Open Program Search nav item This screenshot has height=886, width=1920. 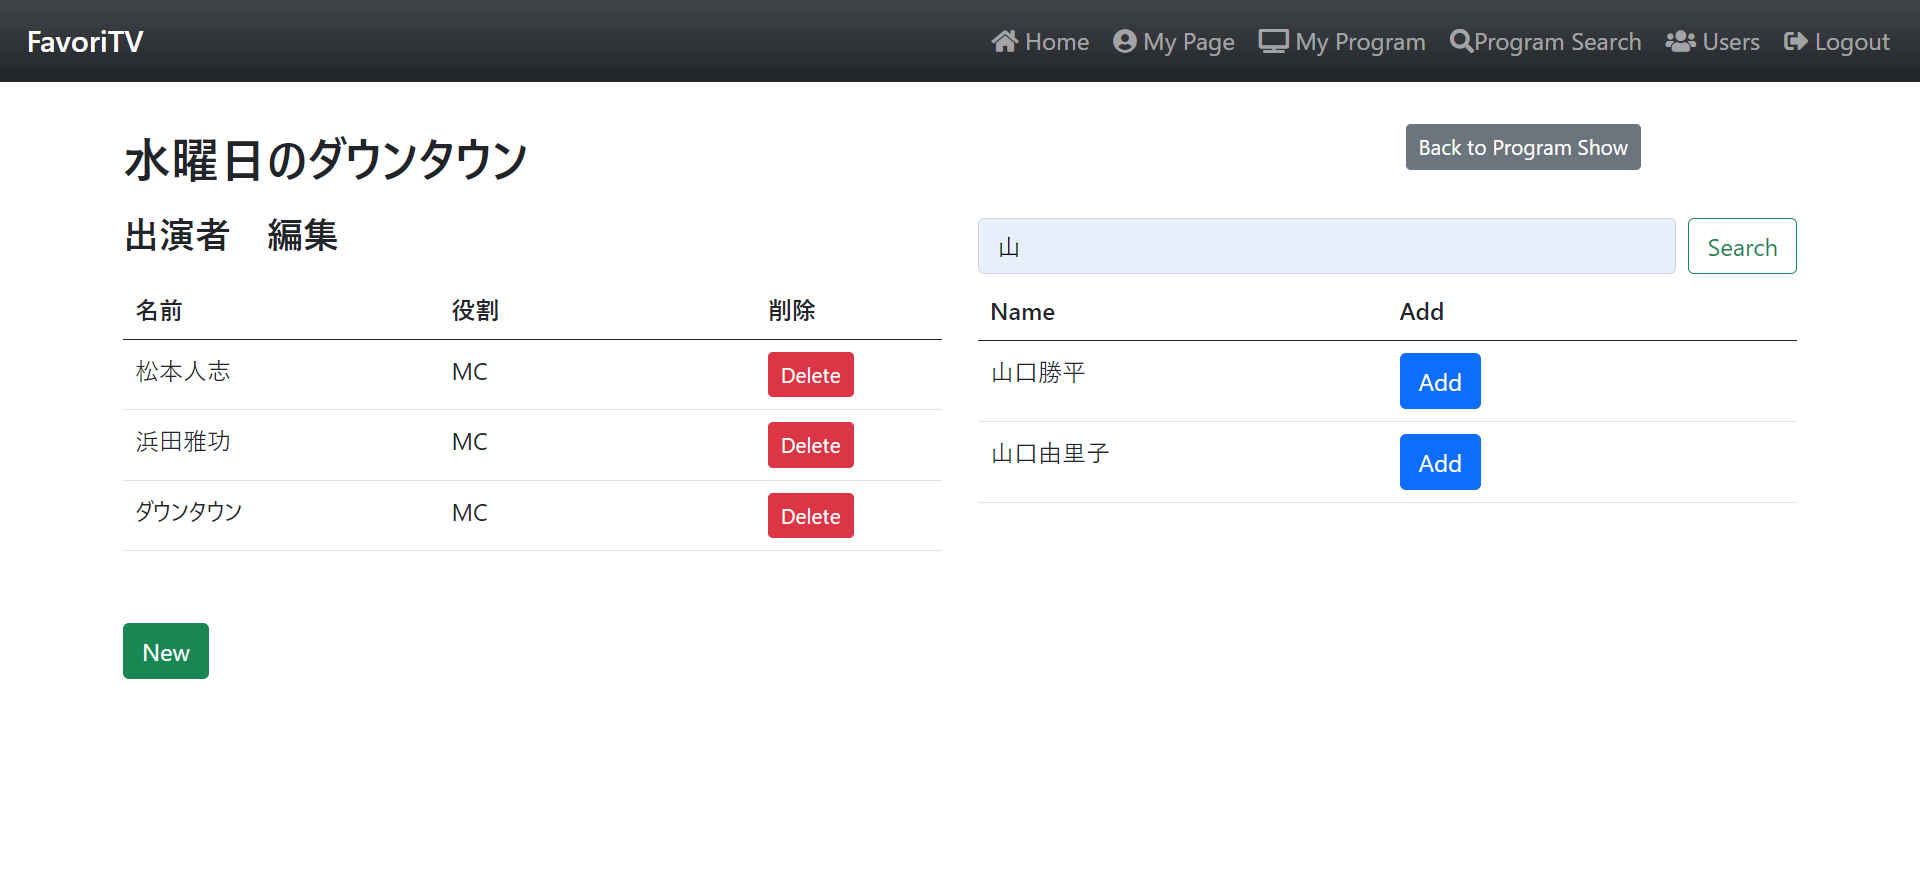click(1546, 41)
